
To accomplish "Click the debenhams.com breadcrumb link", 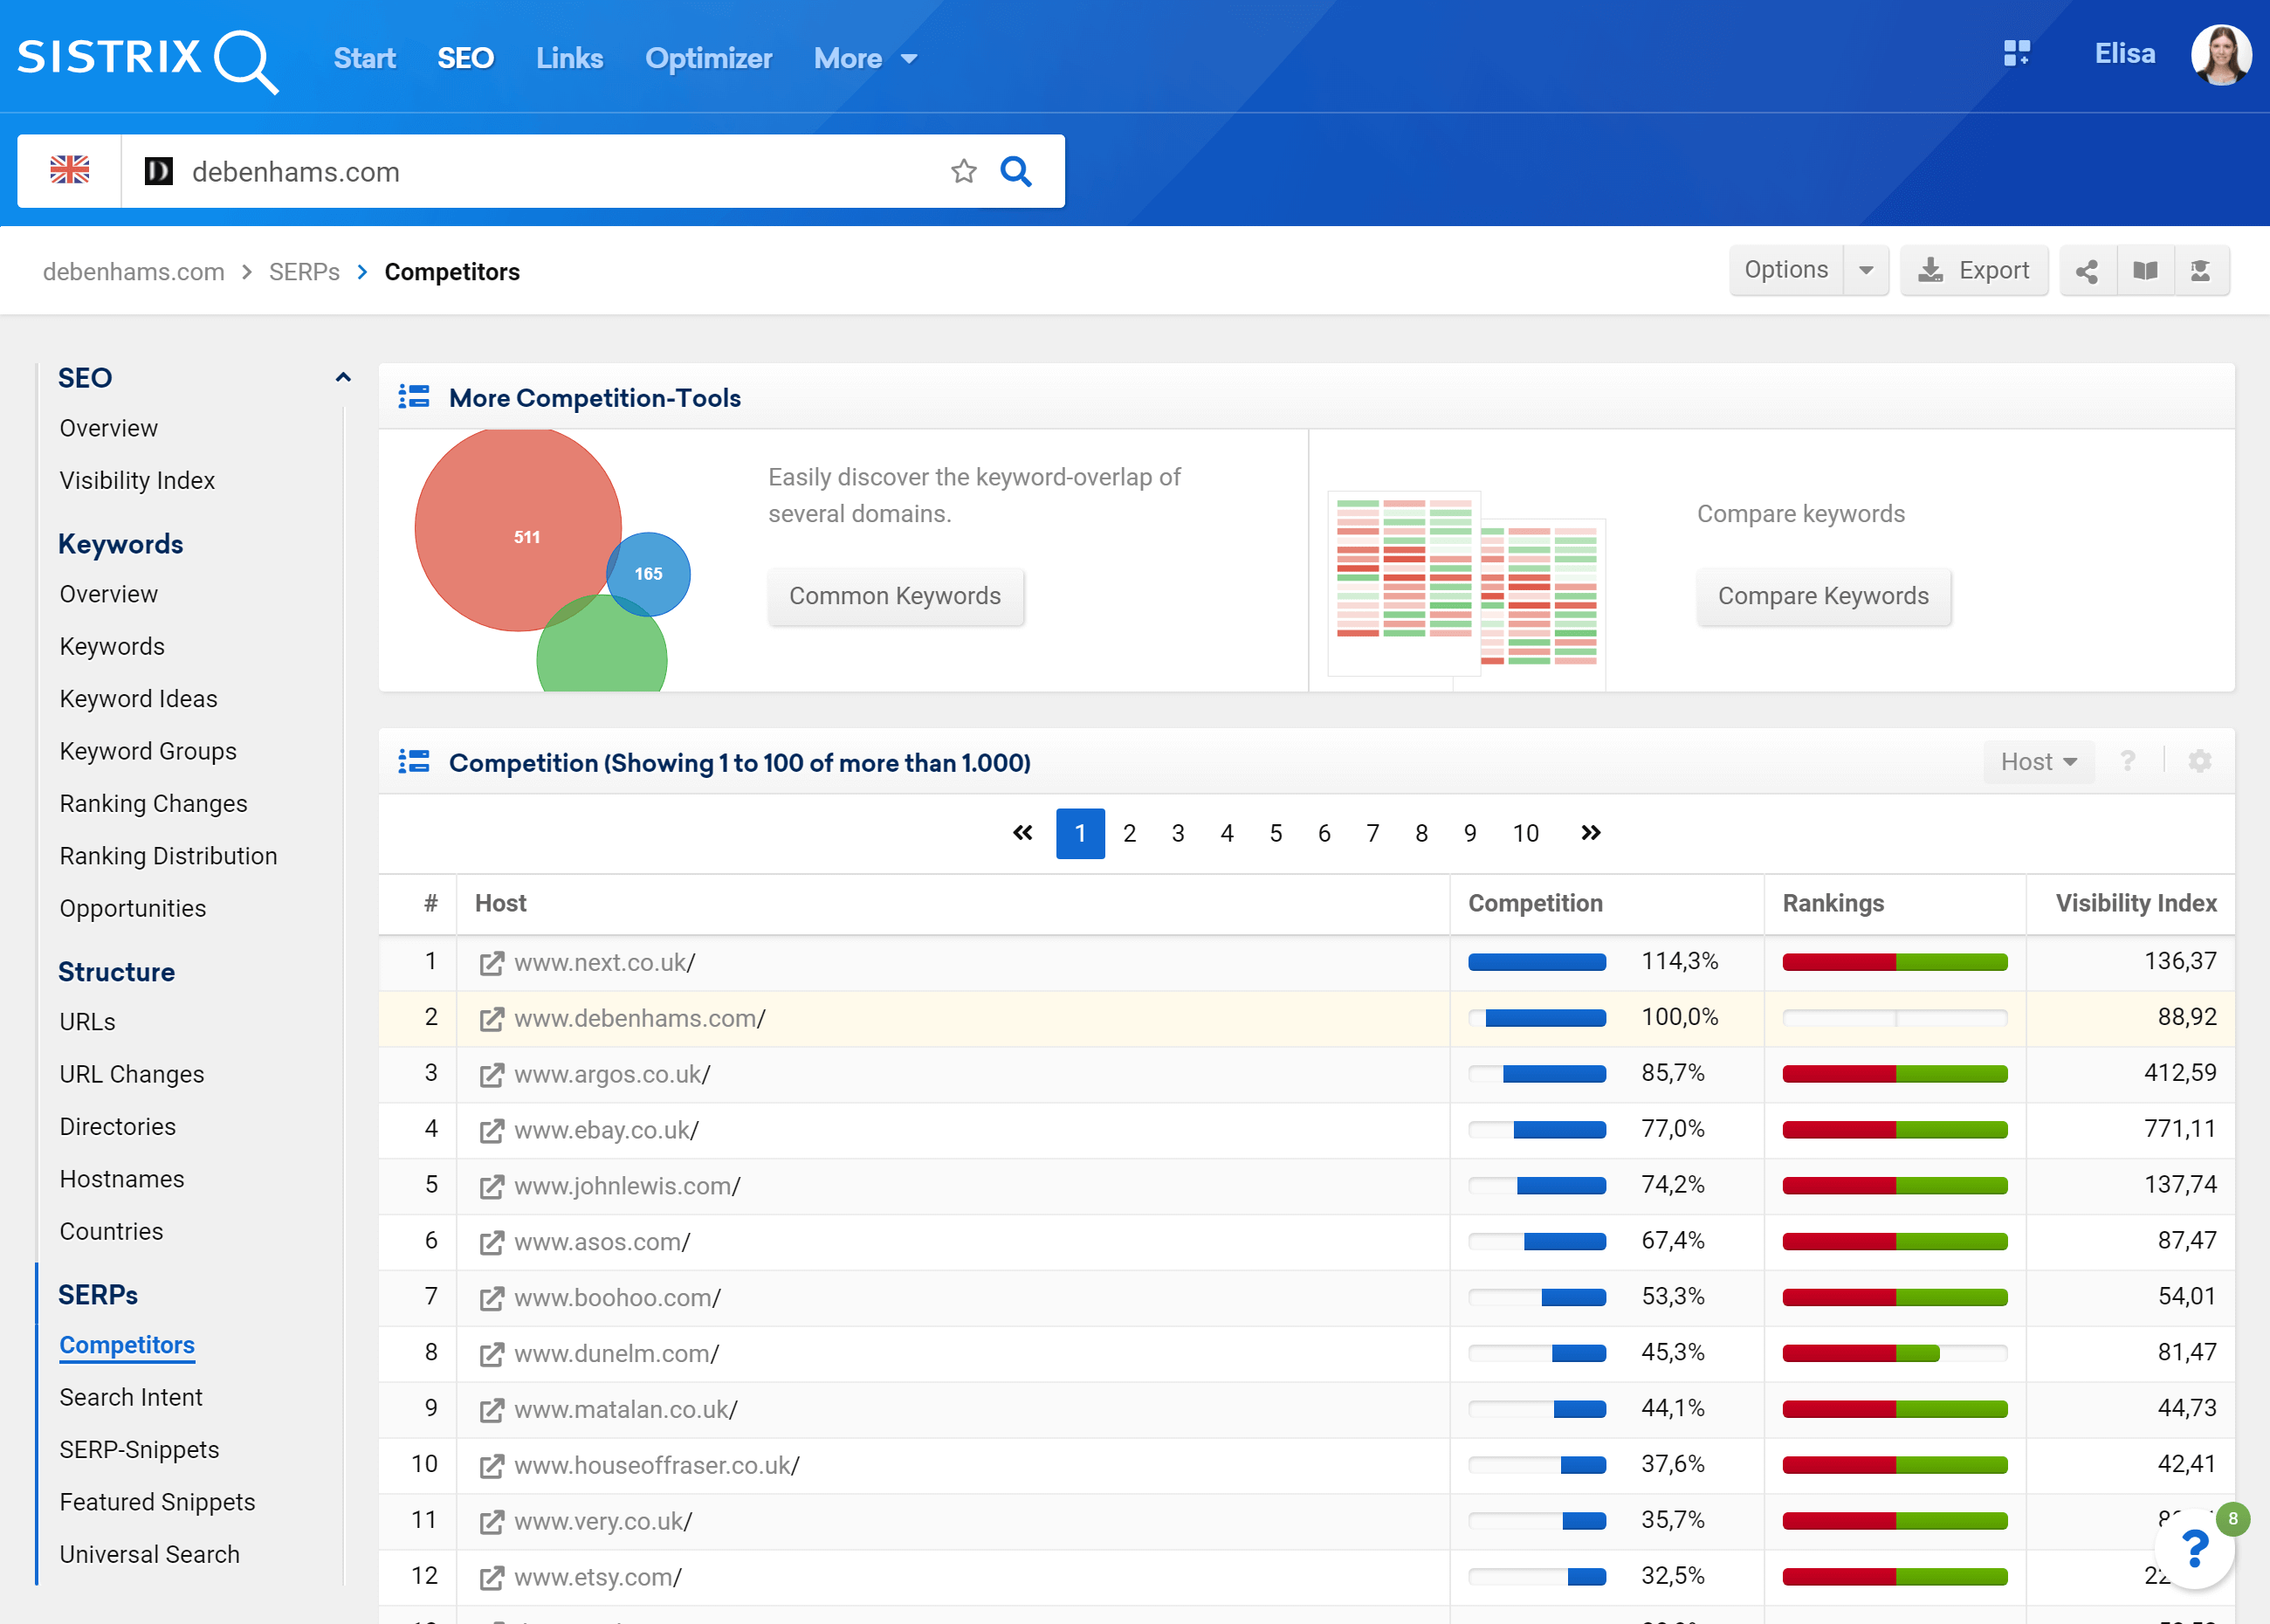I will point(132,271).
